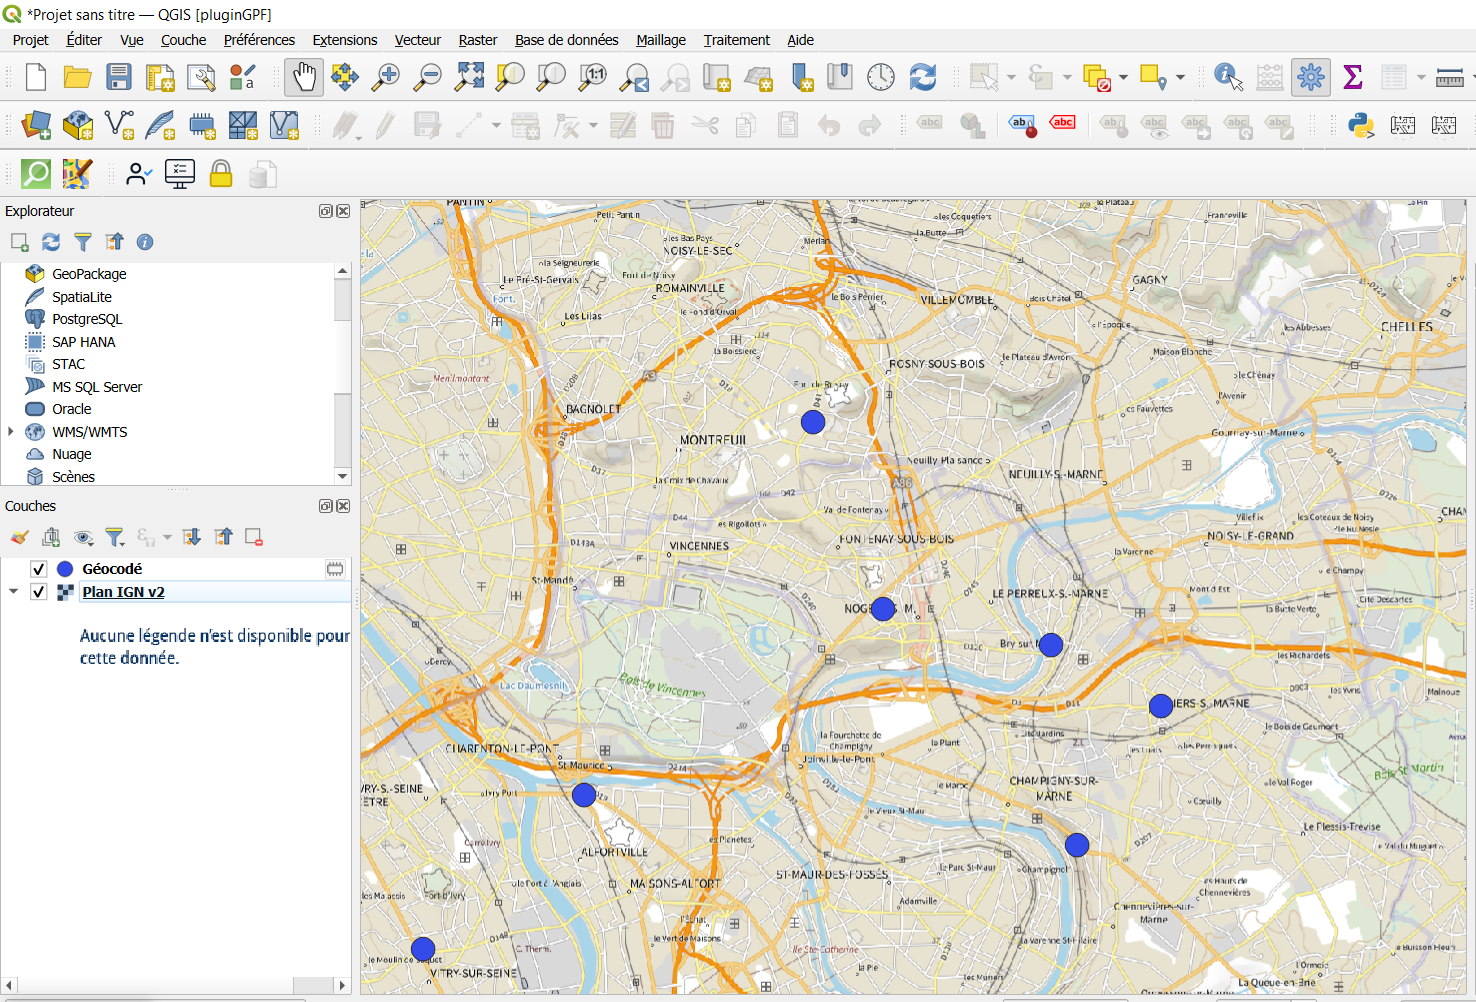Click the Save Project floppy icon
Screen dimensions: 1476x1002
[119, 77]
